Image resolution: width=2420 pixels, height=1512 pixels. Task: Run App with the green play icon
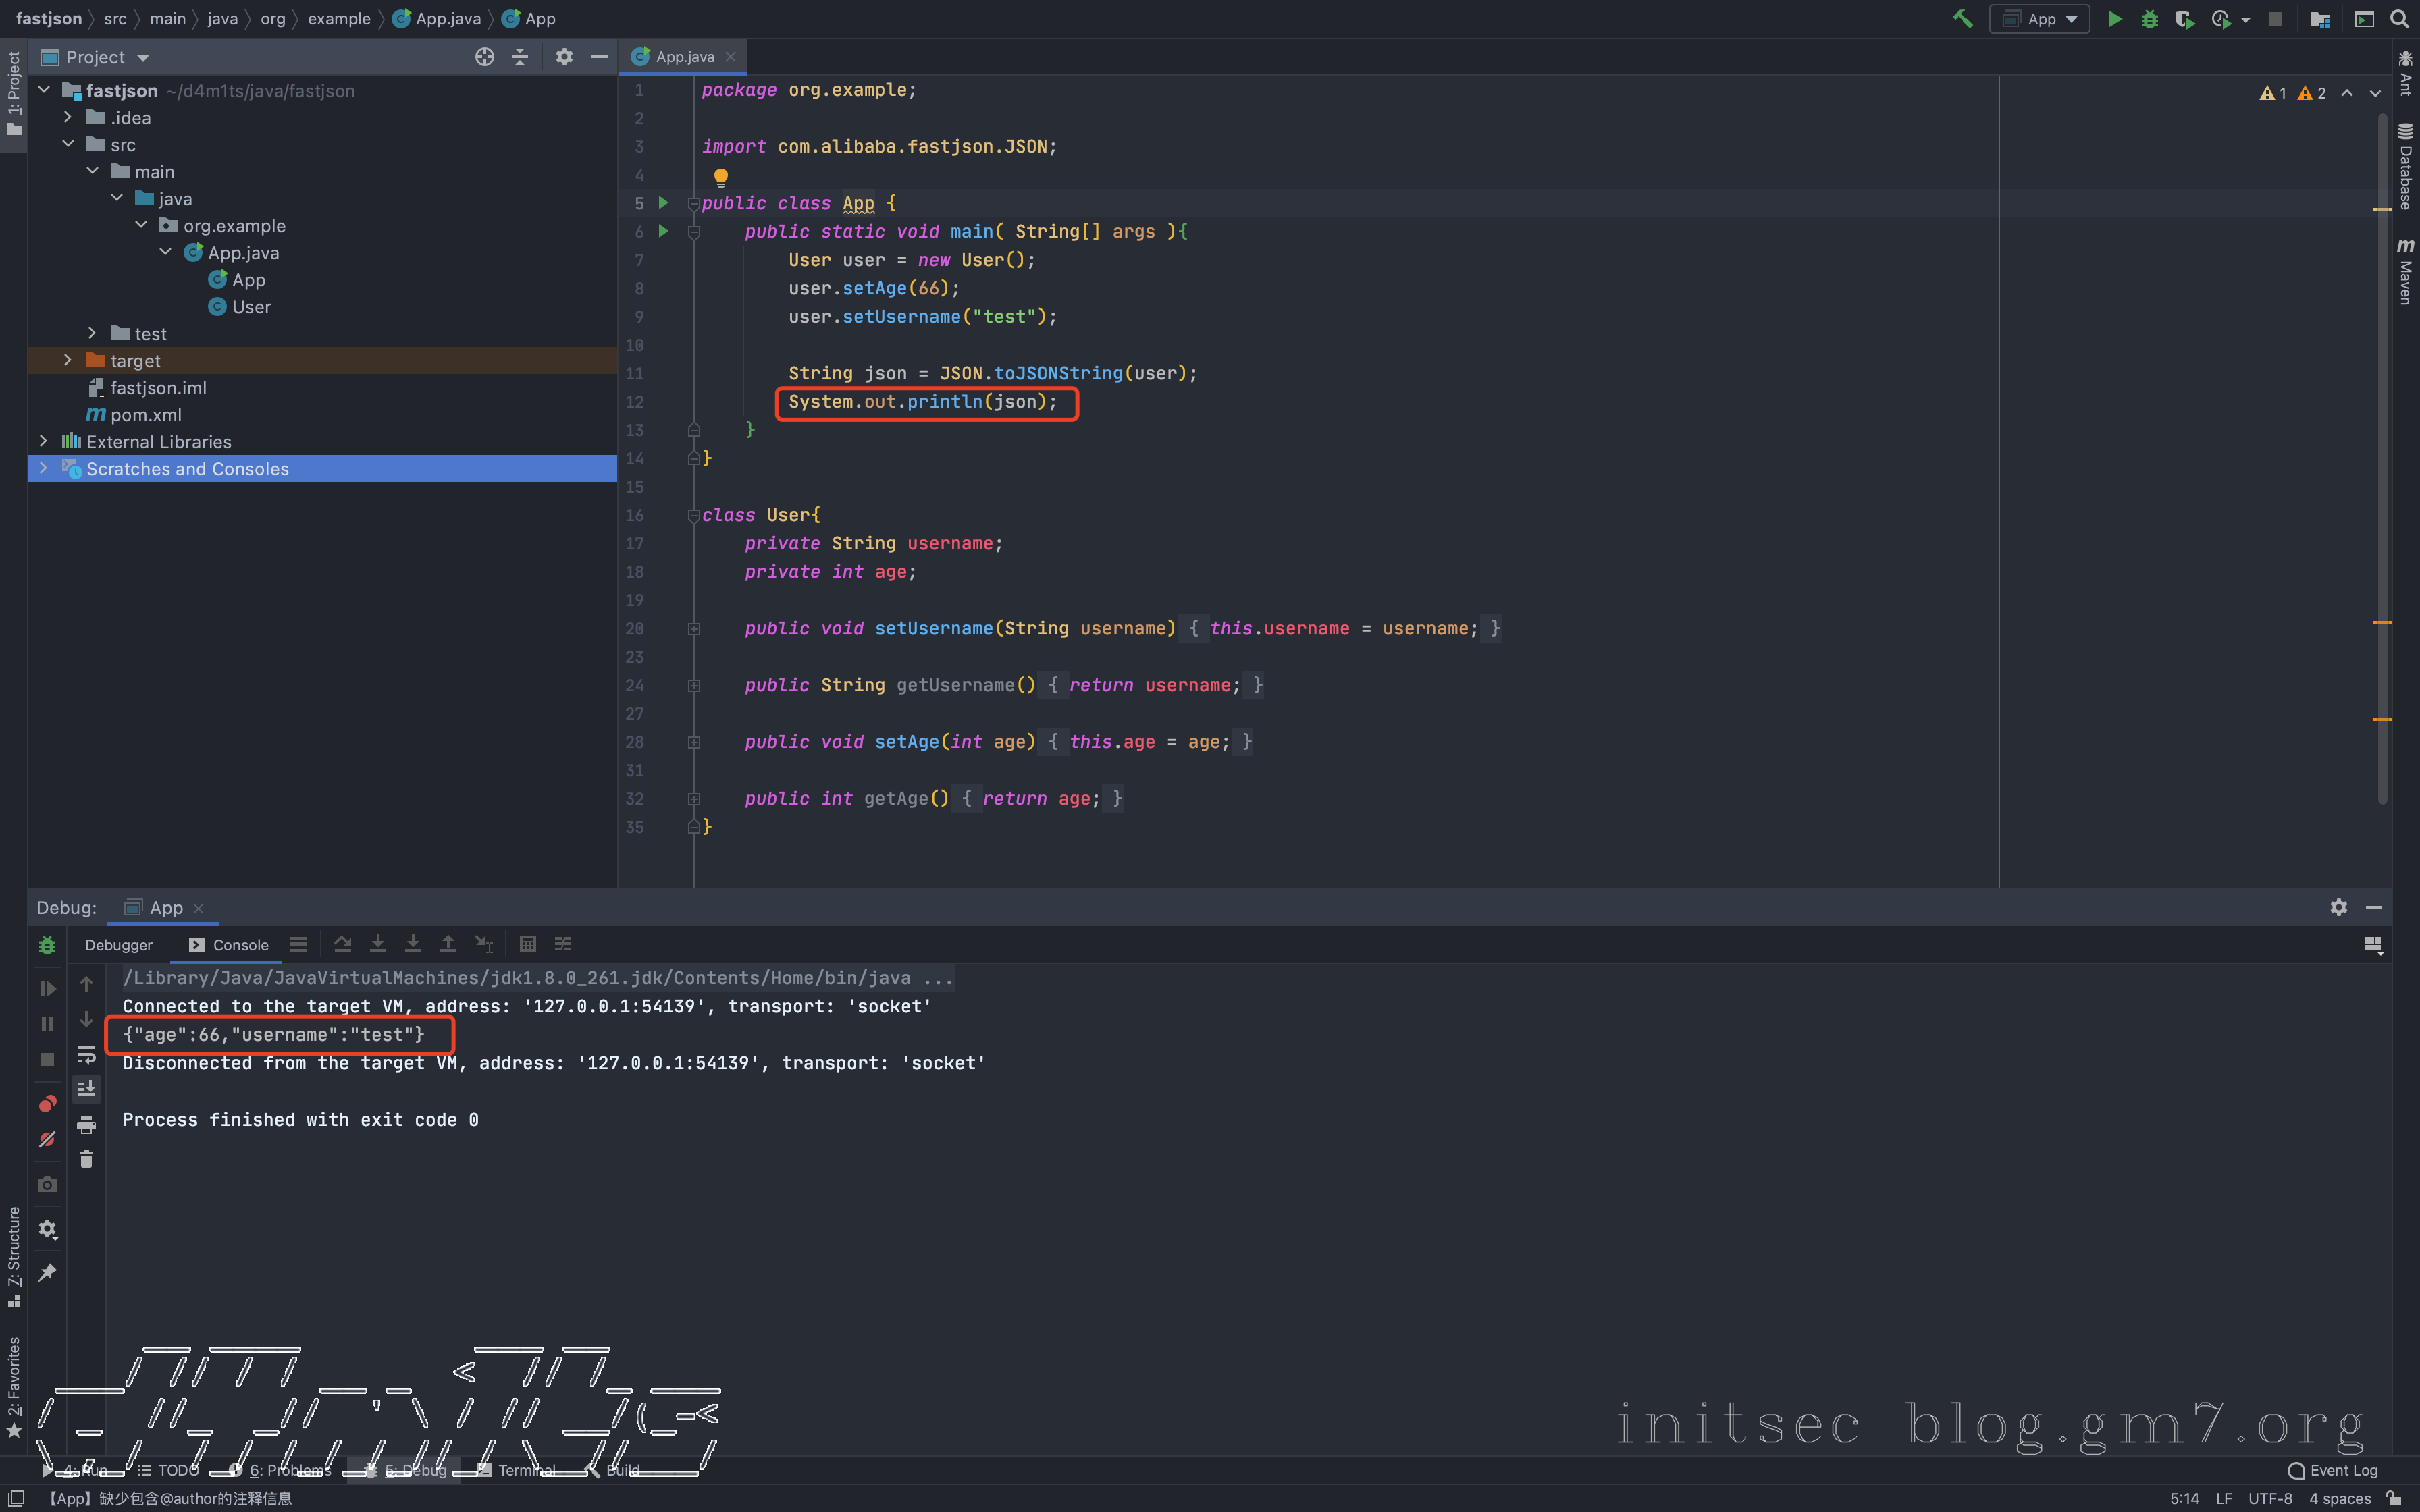pos(2114,19)
